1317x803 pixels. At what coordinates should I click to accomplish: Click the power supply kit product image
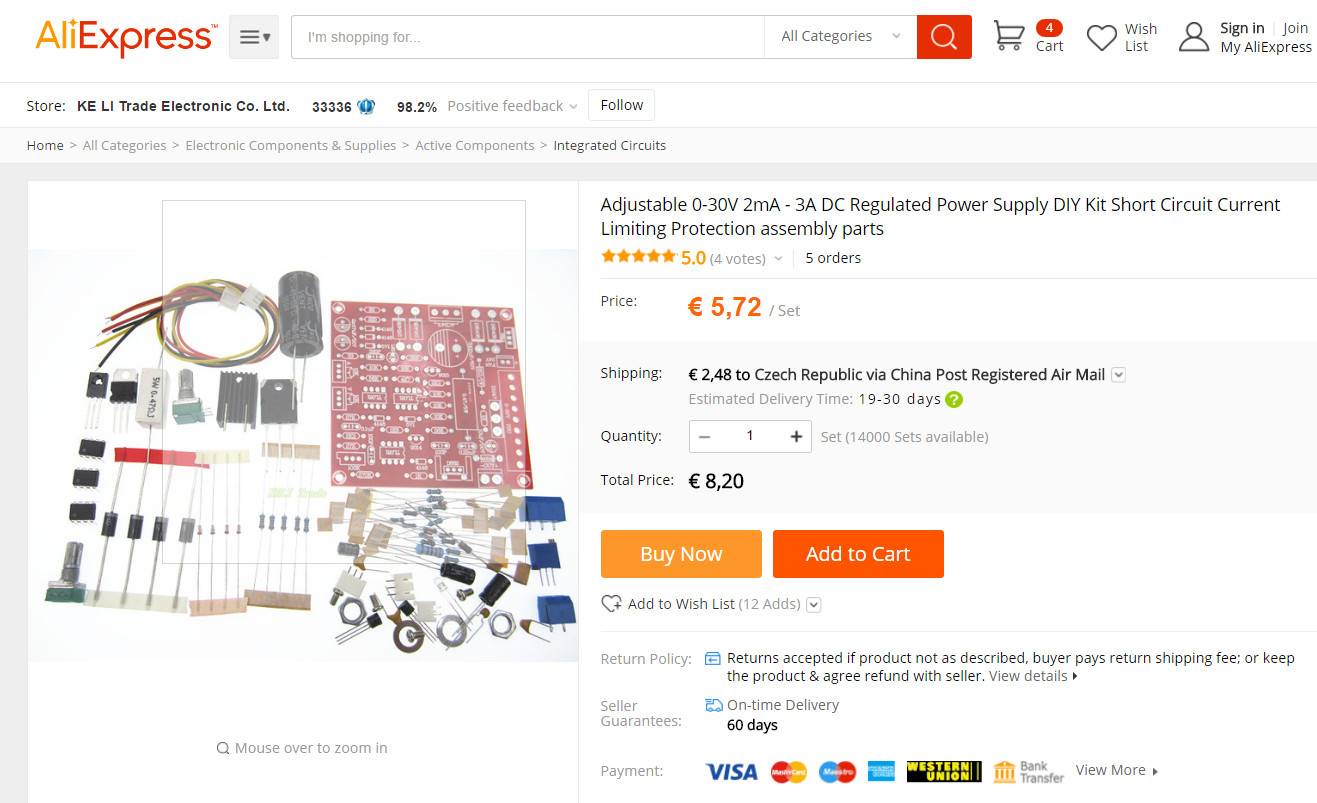pyautogui.click(x=303, y=455)
